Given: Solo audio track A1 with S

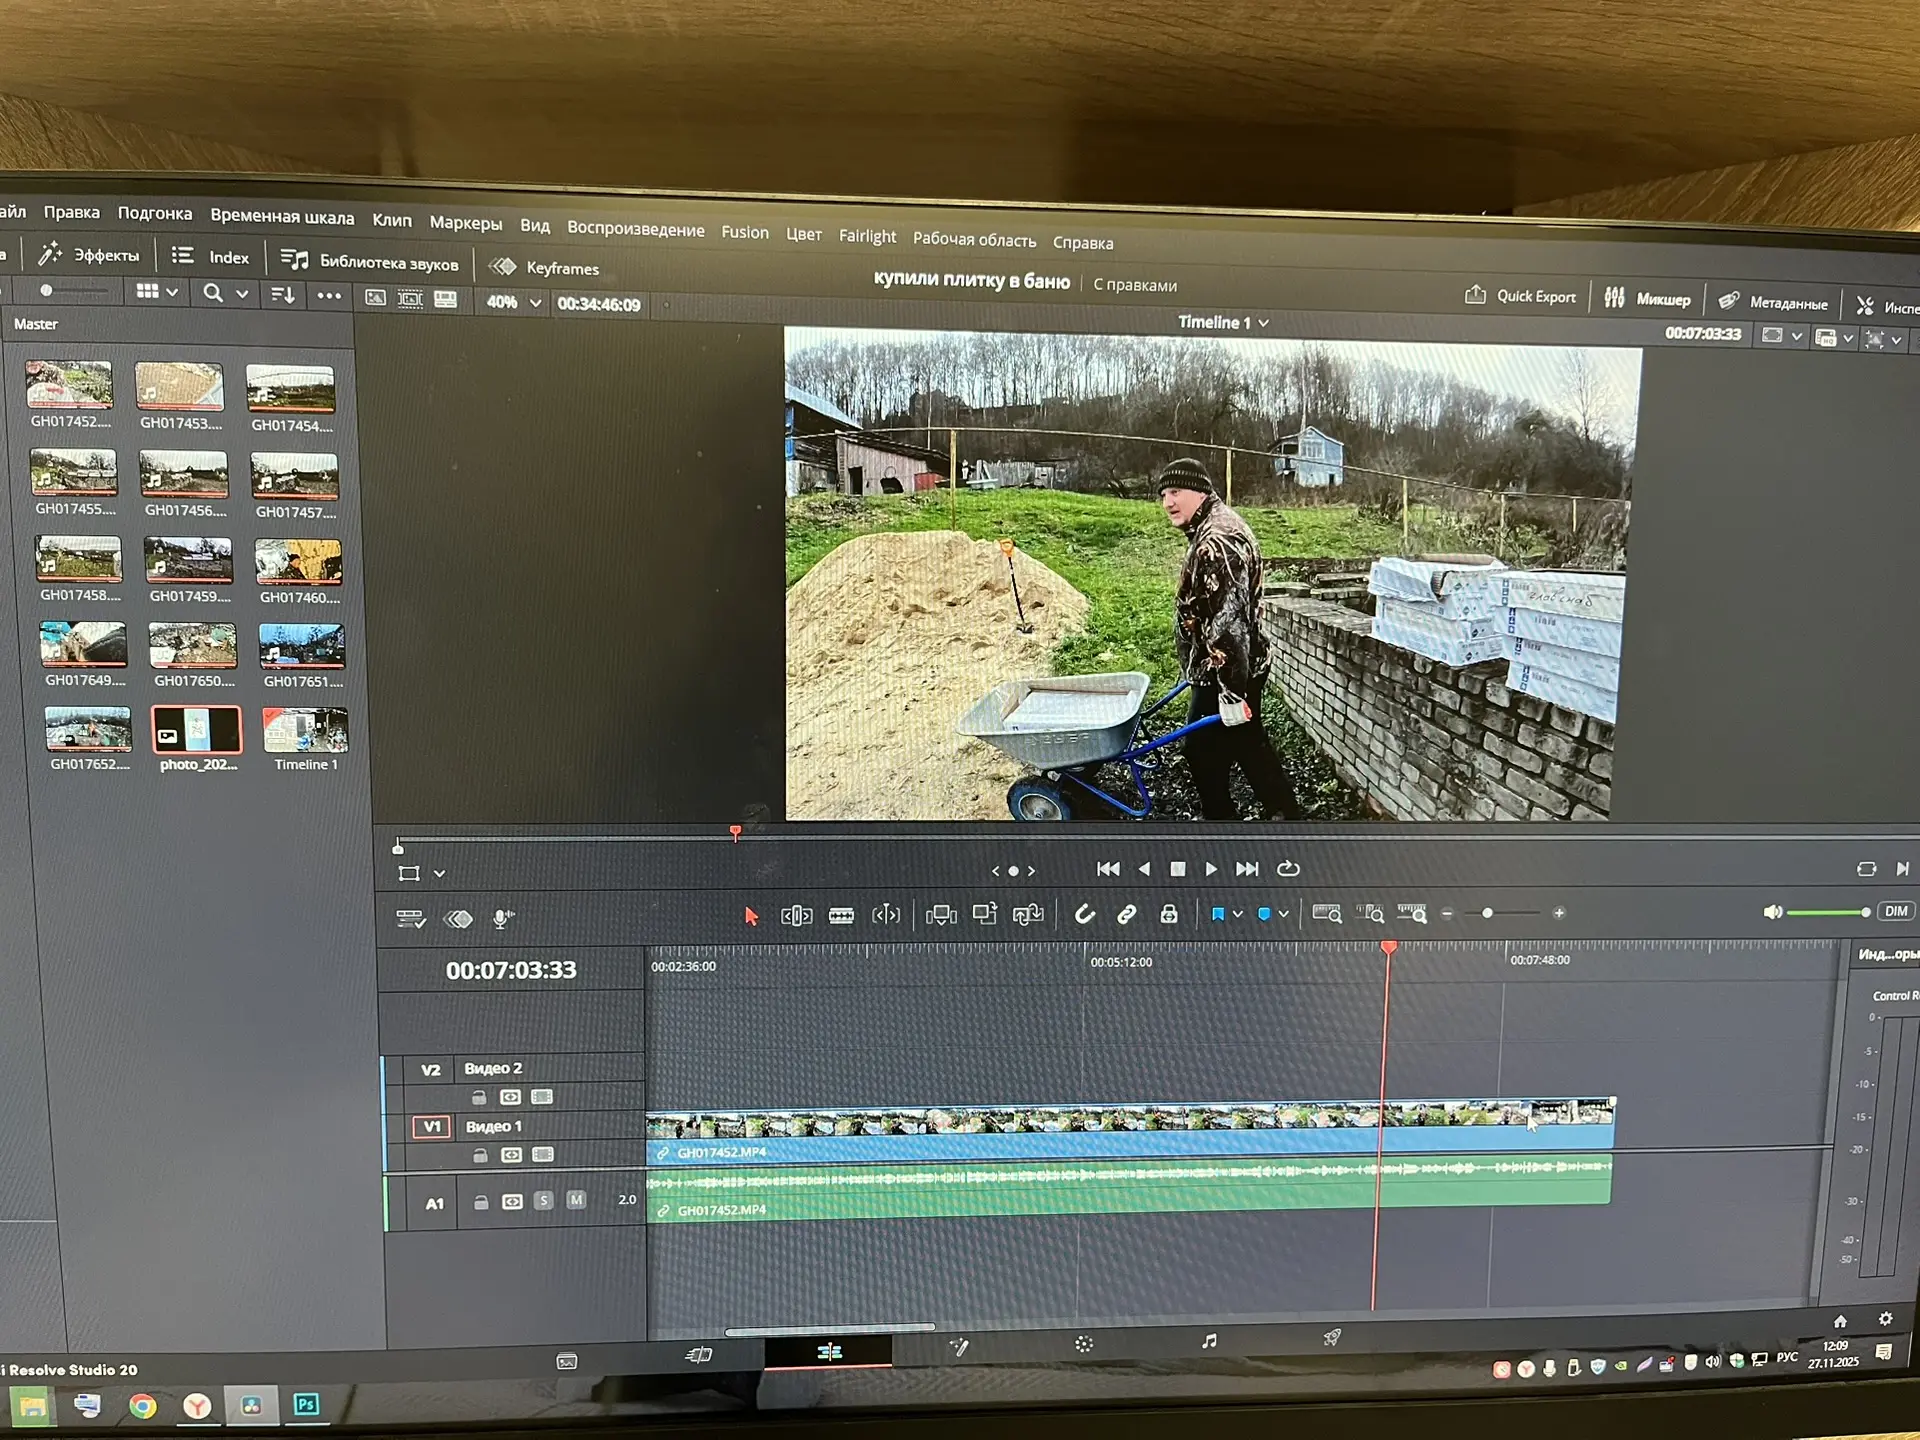Looking at the screenshot, I should [x=543, y=1200].
